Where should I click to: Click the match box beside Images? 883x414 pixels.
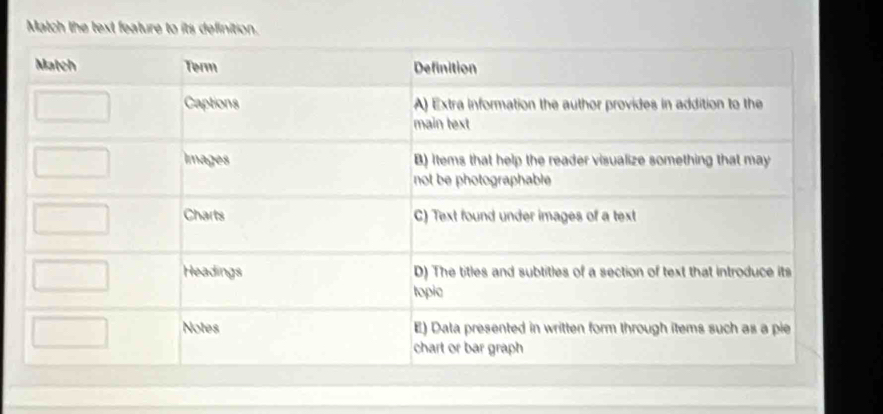coord(72,162)
